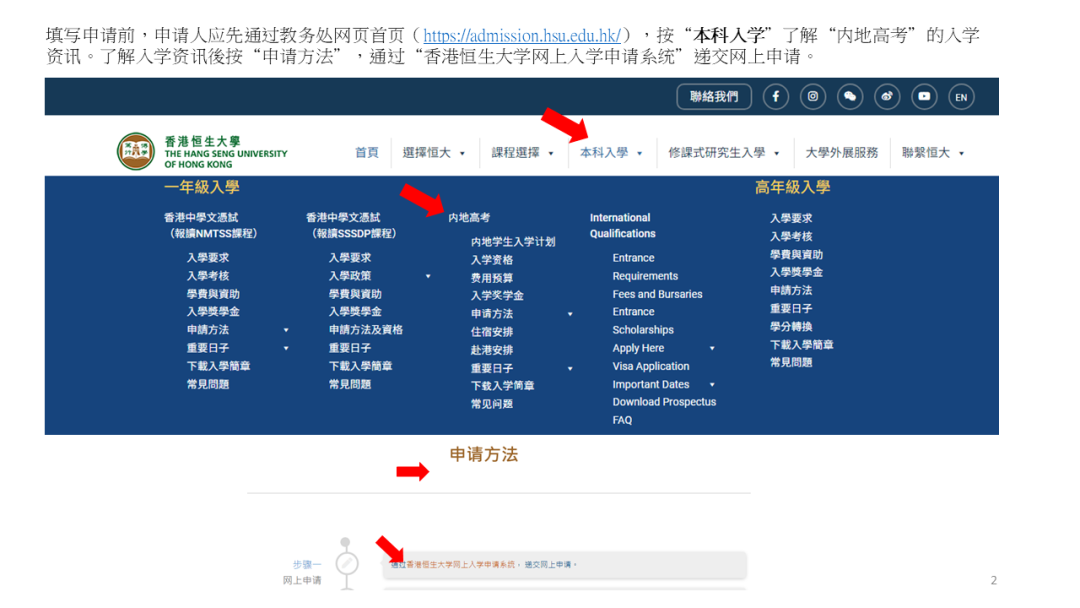The height and width of the screenshot is (608, 1080).
Task: Open 入學考核 under NMTSS column
Action: click(x=208, y=275)
